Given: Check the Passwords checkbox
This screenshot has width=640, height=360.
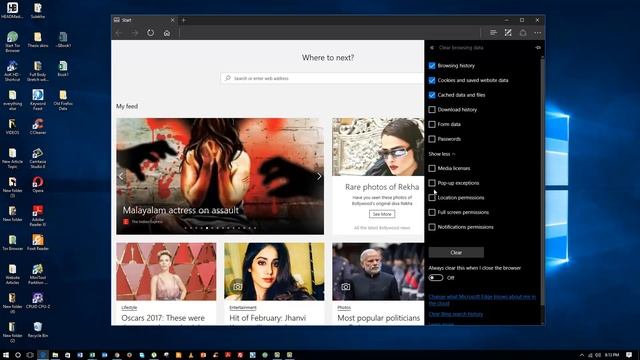Looking at the screenshot, I should pyautogui.click(x=432, y=139).
